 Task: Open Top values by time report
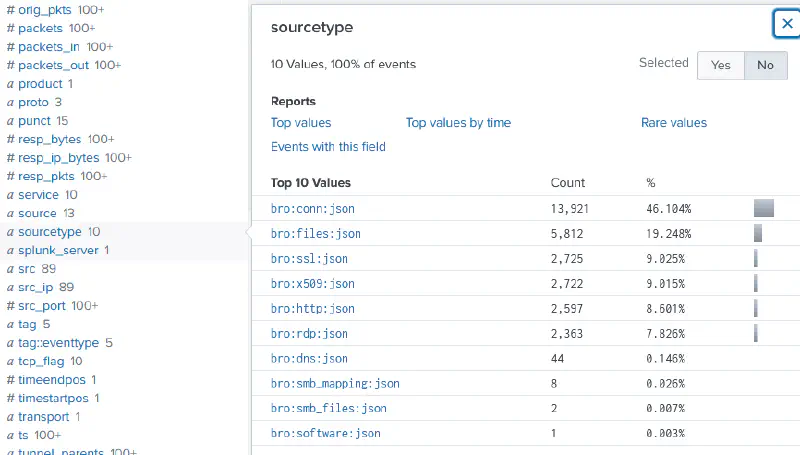point(458,123)
